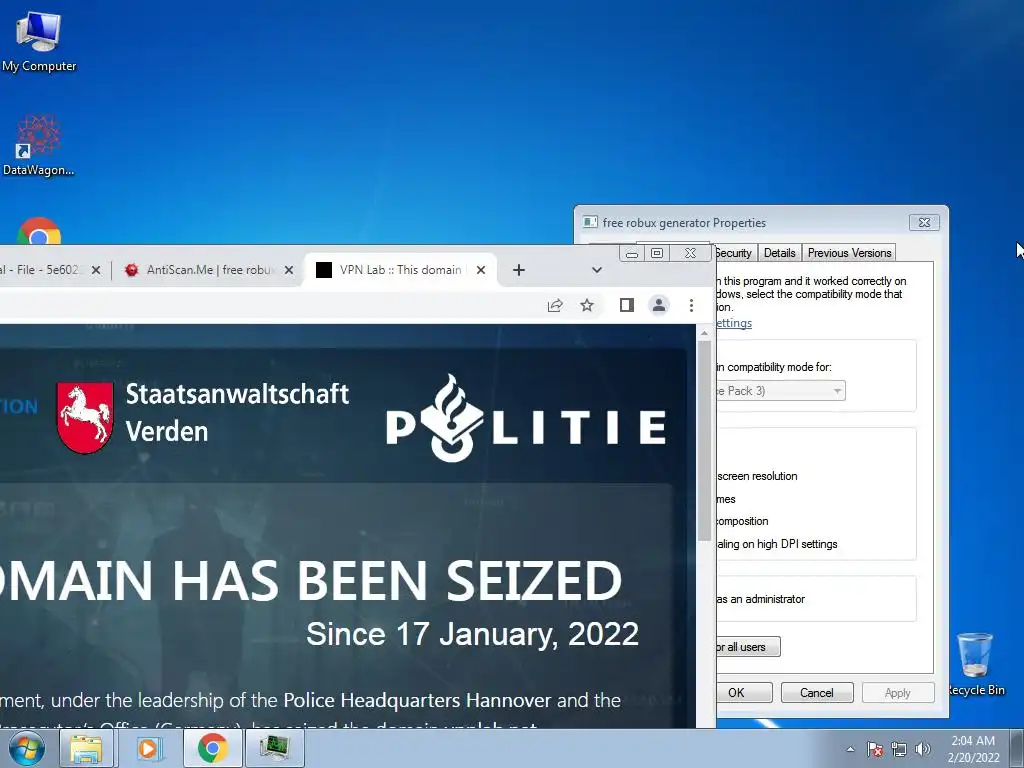1024x768 pixels.
Task: Click the settings help link in Properties
Action: tap(734, 323)
